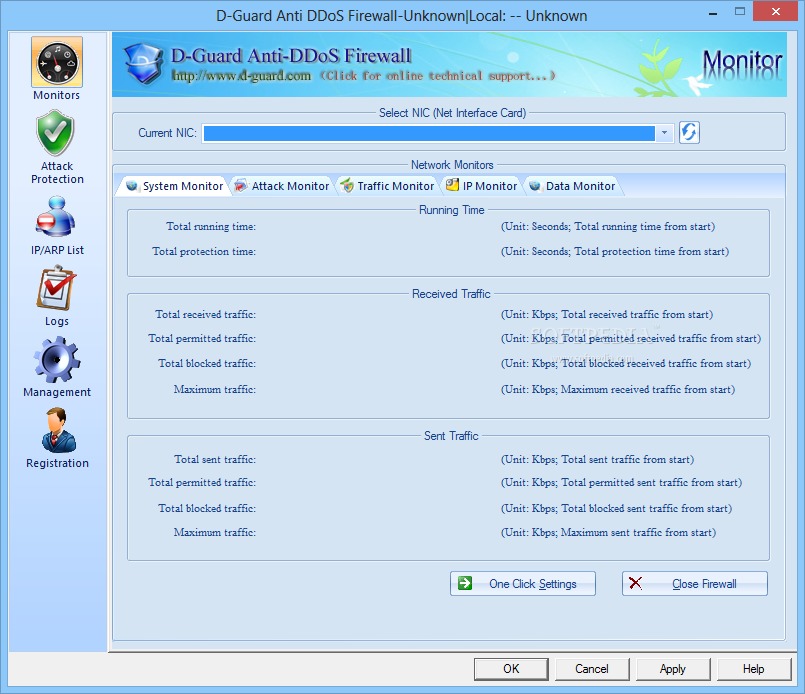This screenshot has height=694, width=805.
Task: Click the Cancel button
Action: point(591,669)
